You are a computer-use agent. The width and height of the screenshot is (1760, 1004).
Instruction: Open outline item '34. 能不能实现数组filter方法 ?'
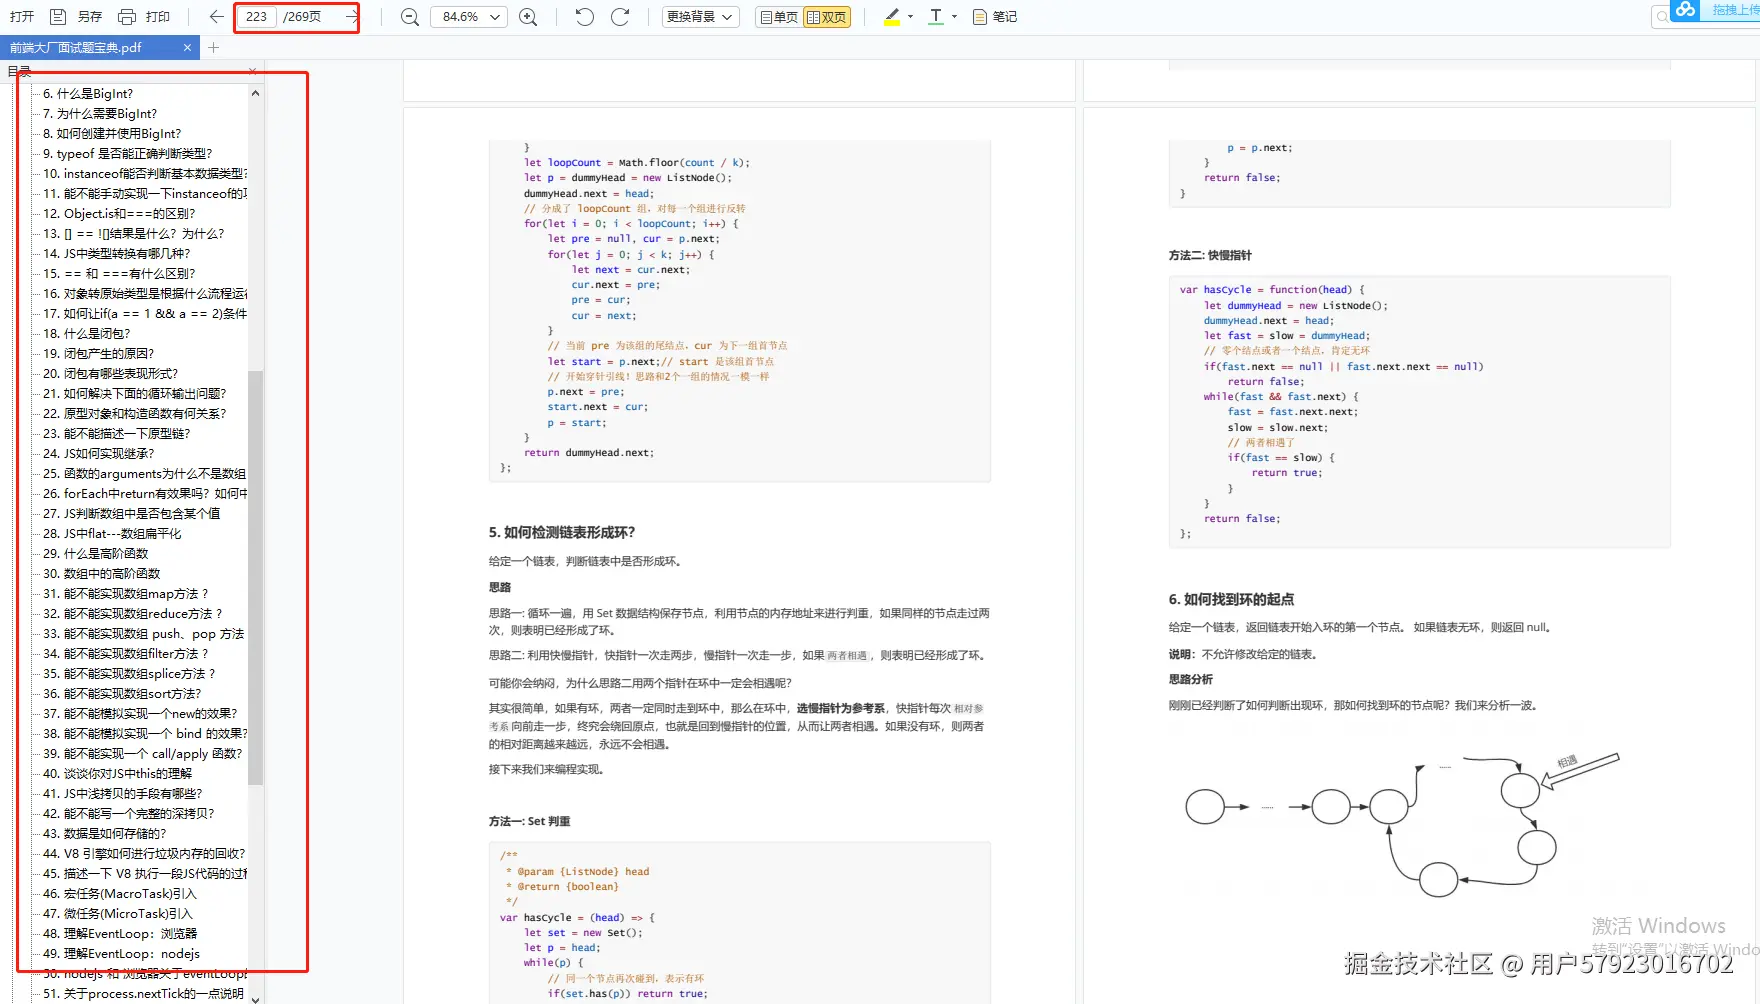[126, 654]
